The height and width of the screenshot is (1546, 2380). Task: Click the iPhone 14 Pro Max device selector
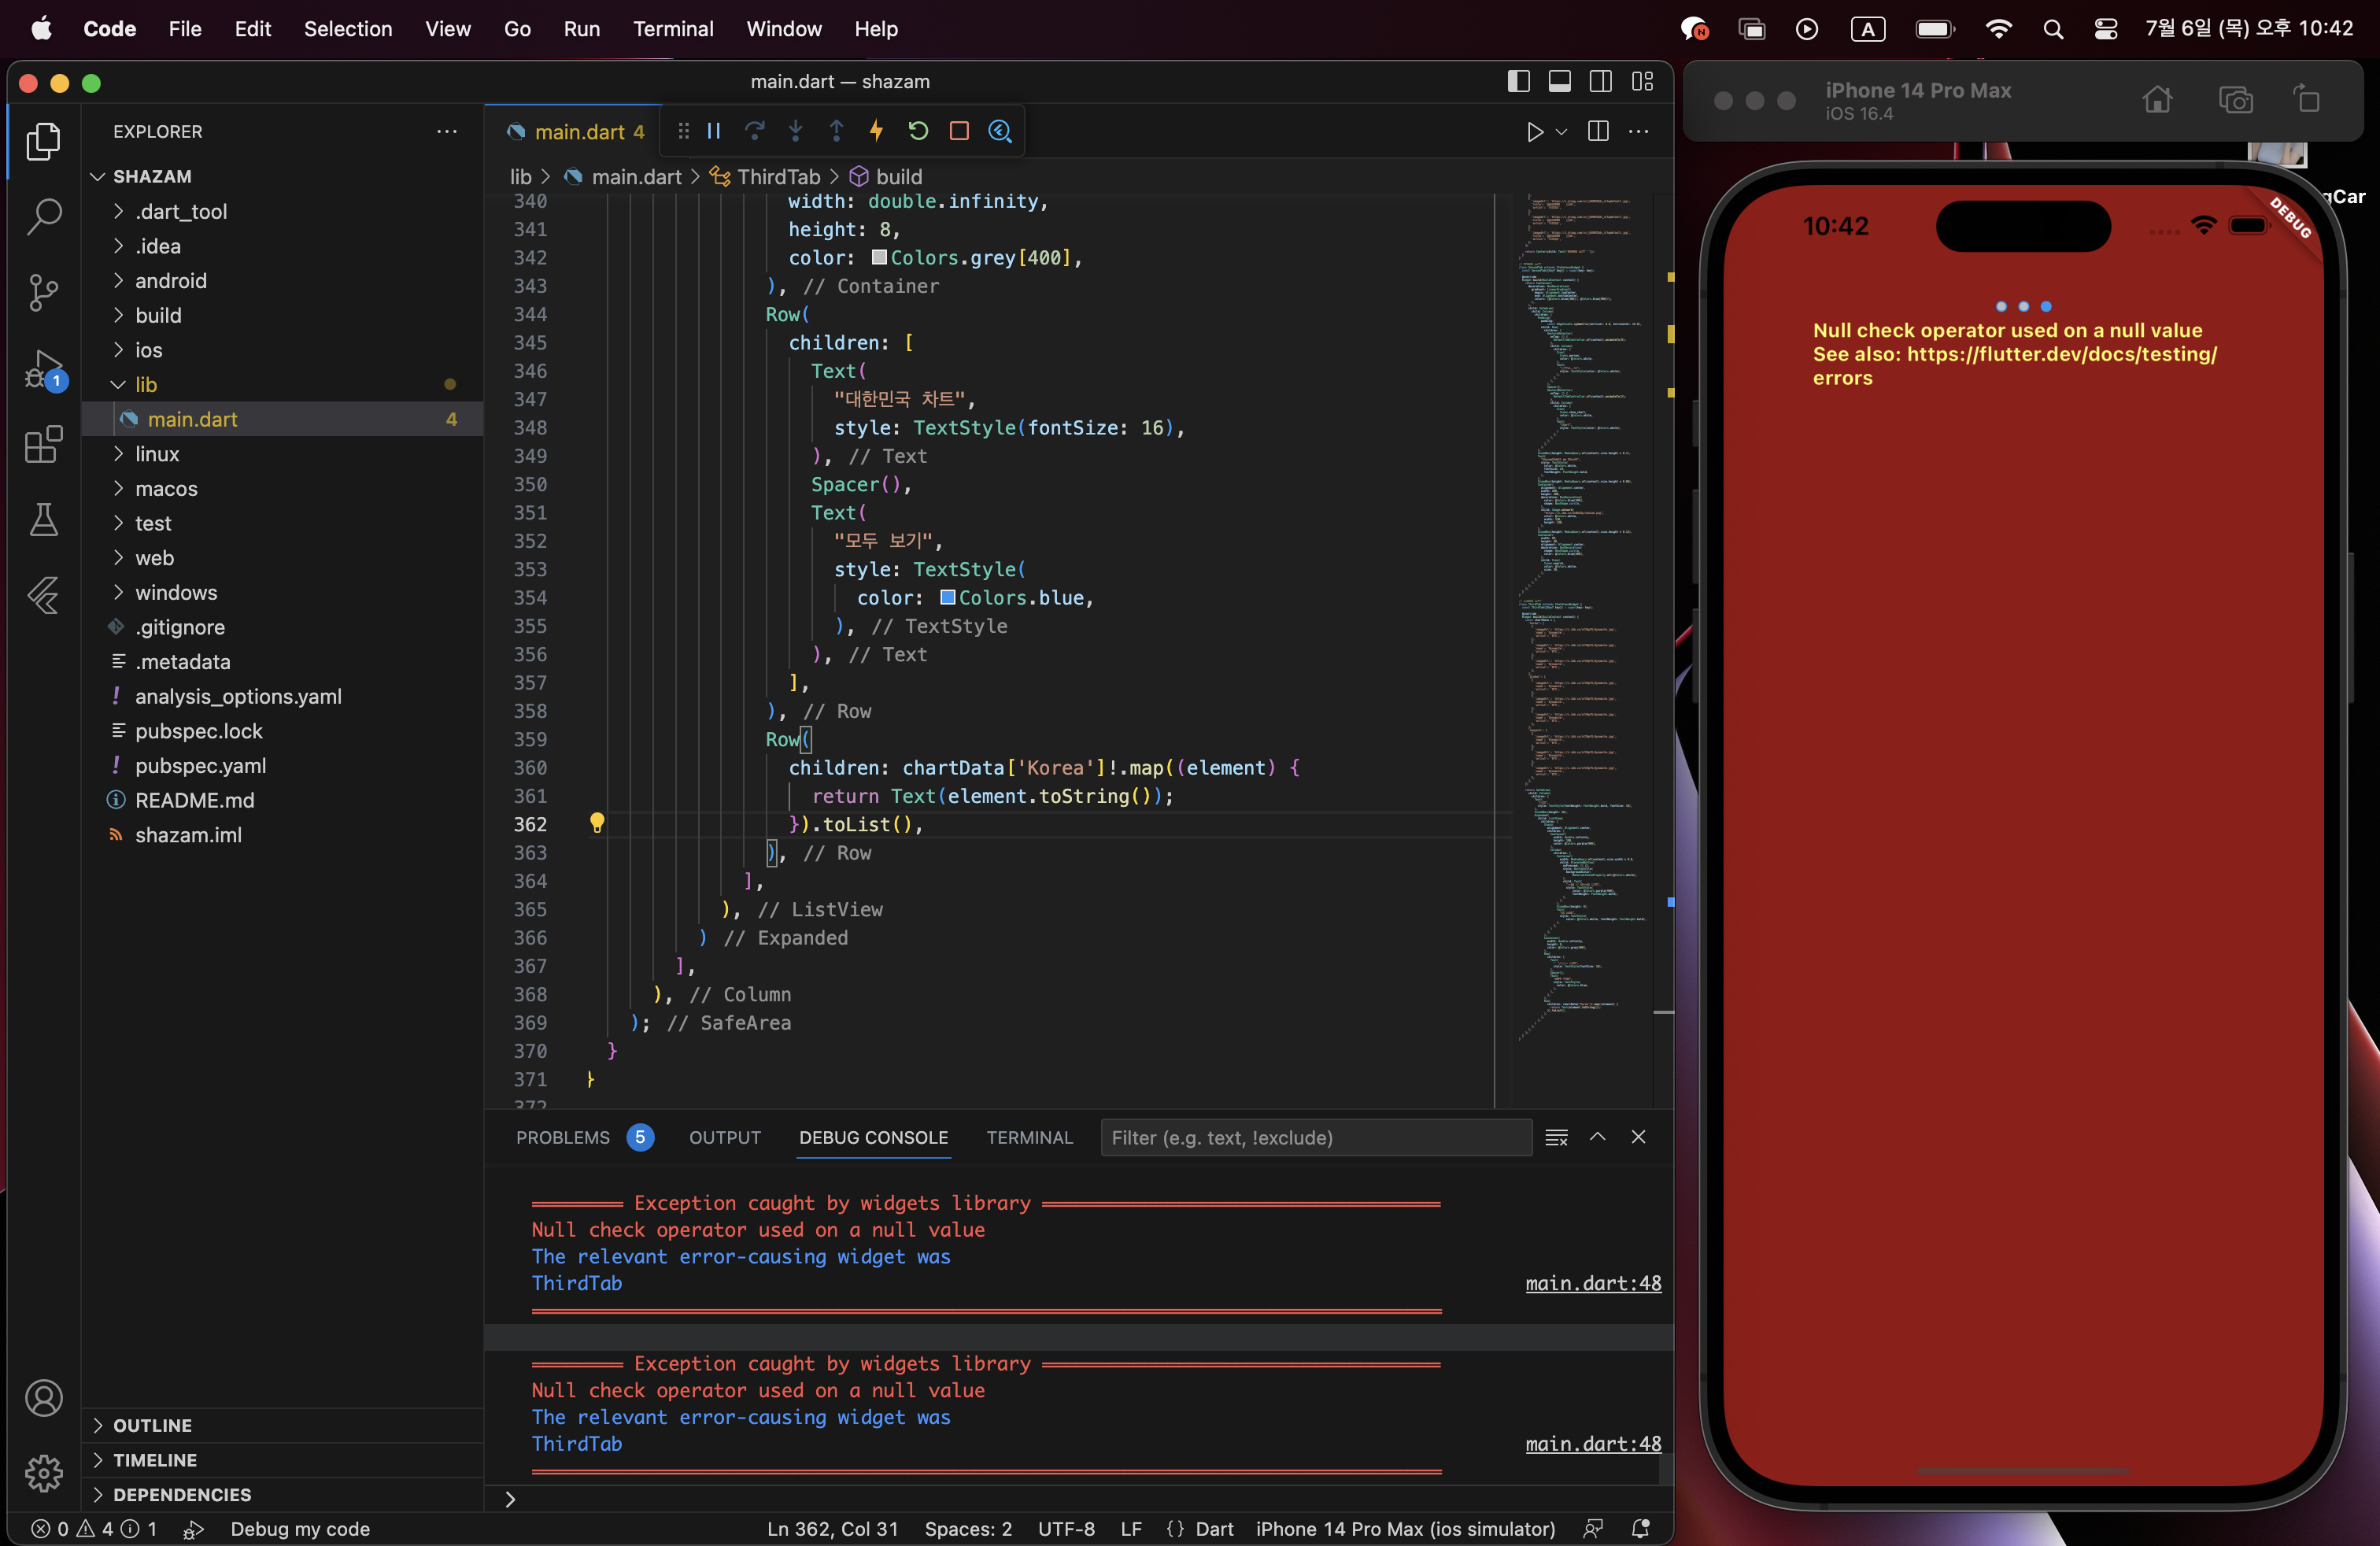coord(1406,1529)
